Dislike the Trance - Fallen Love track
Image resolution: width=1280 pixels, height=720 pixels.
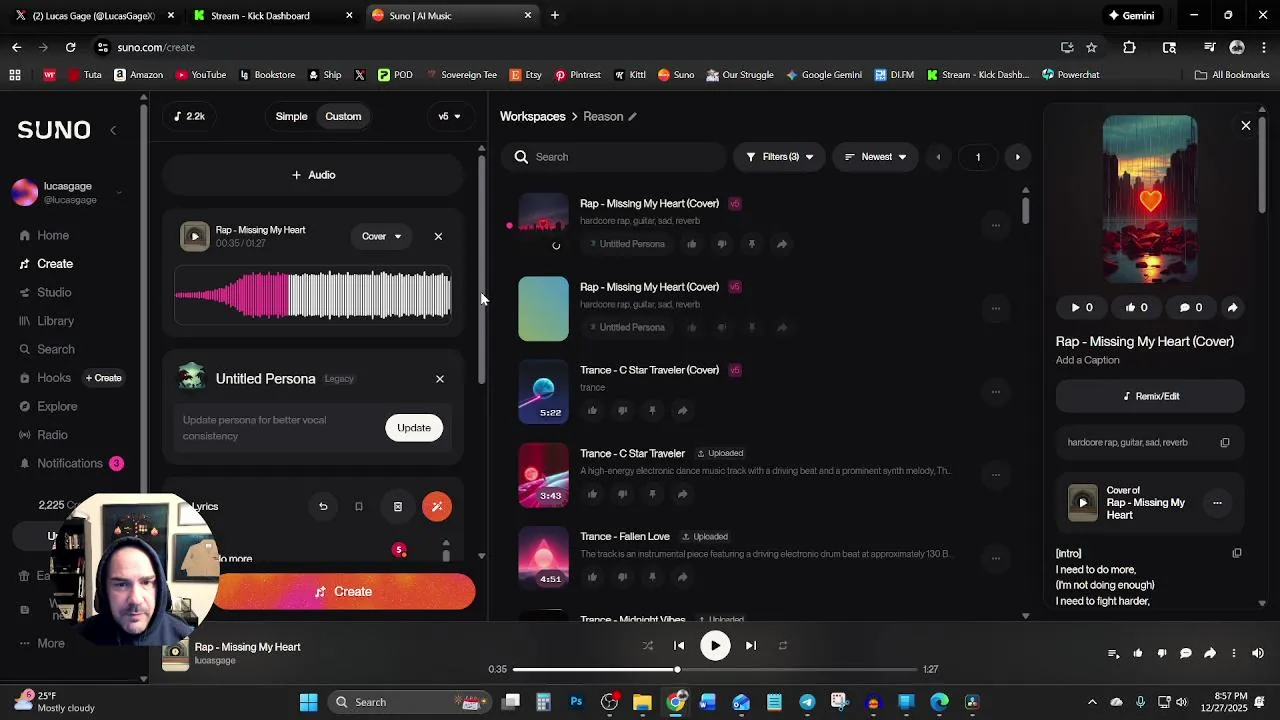tap(622, 577)
